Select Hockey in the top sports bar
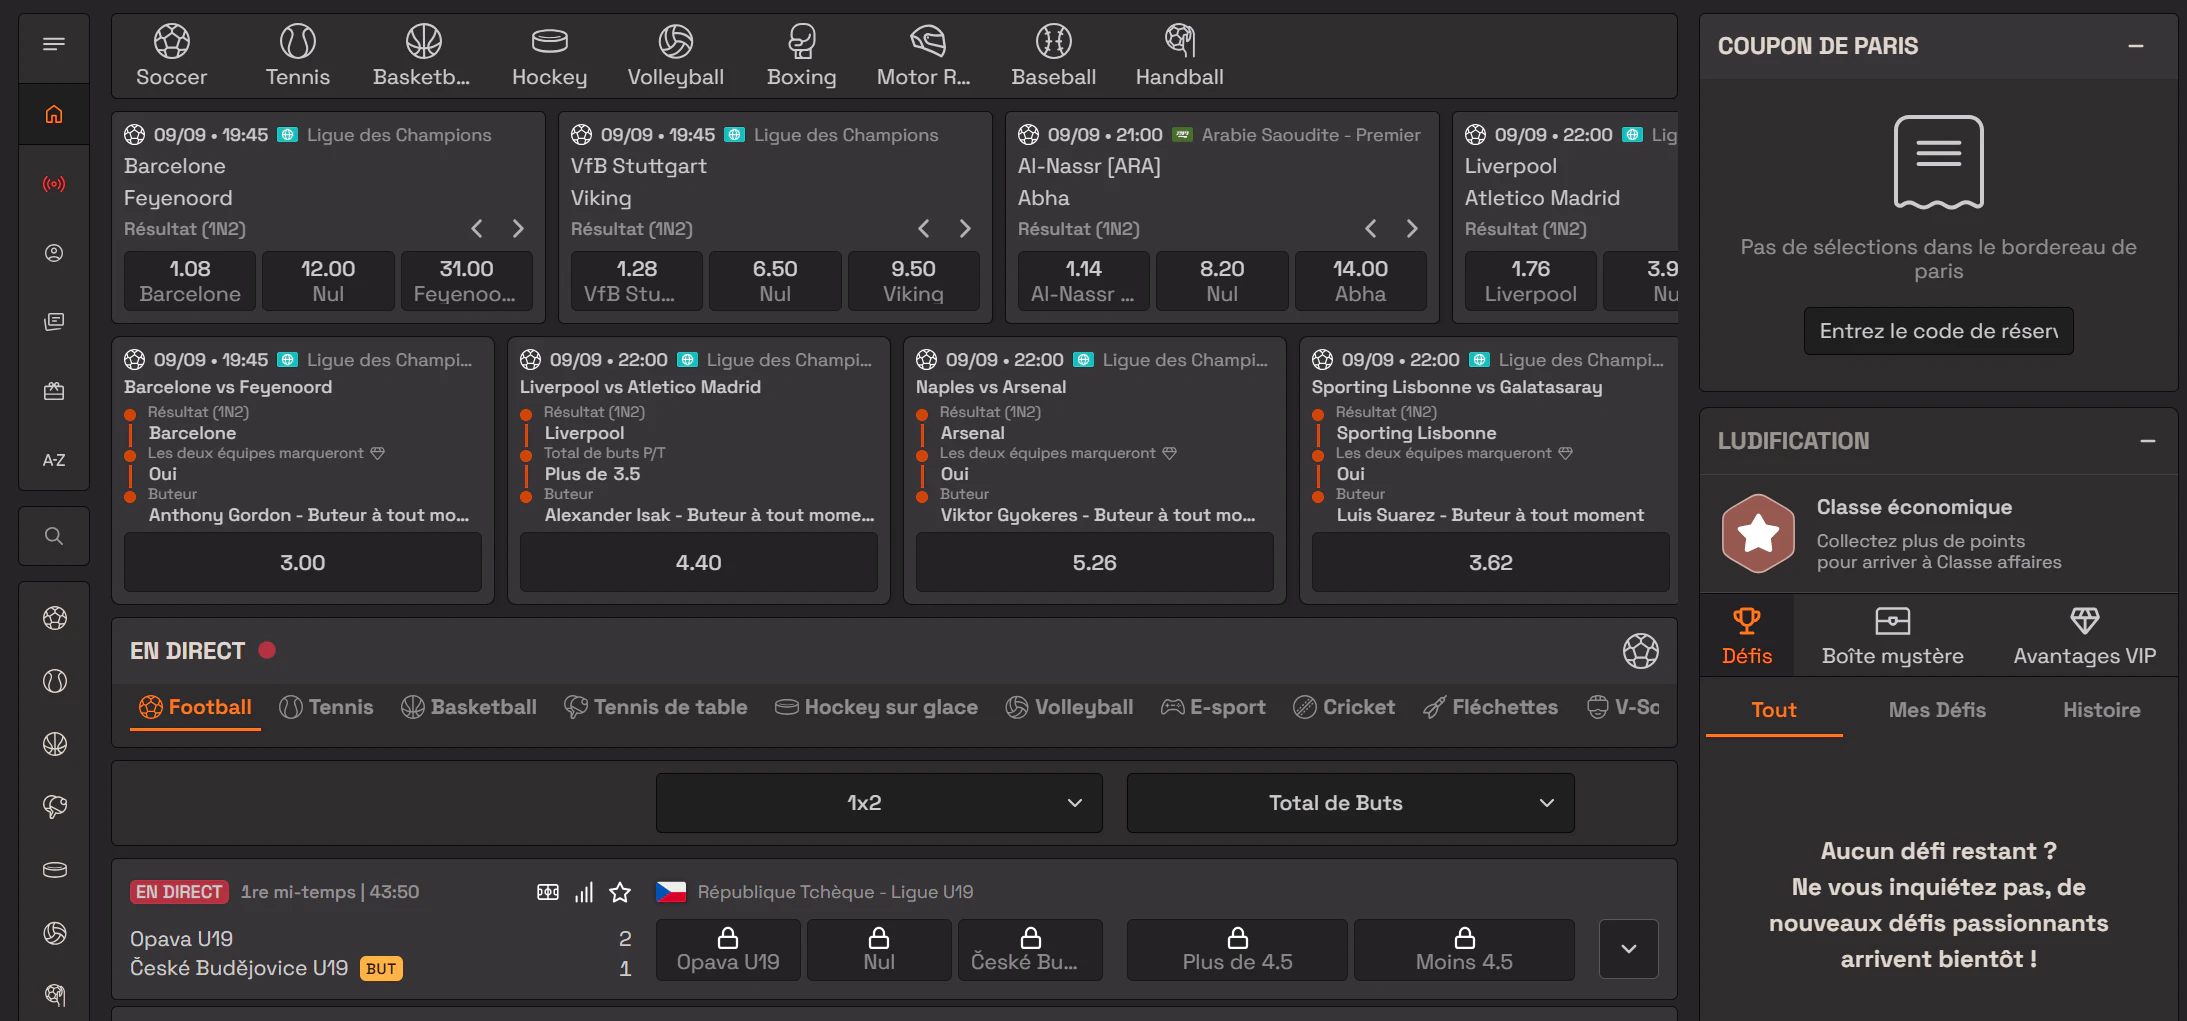This screenshot has height=1021, width=2187. 550,56
